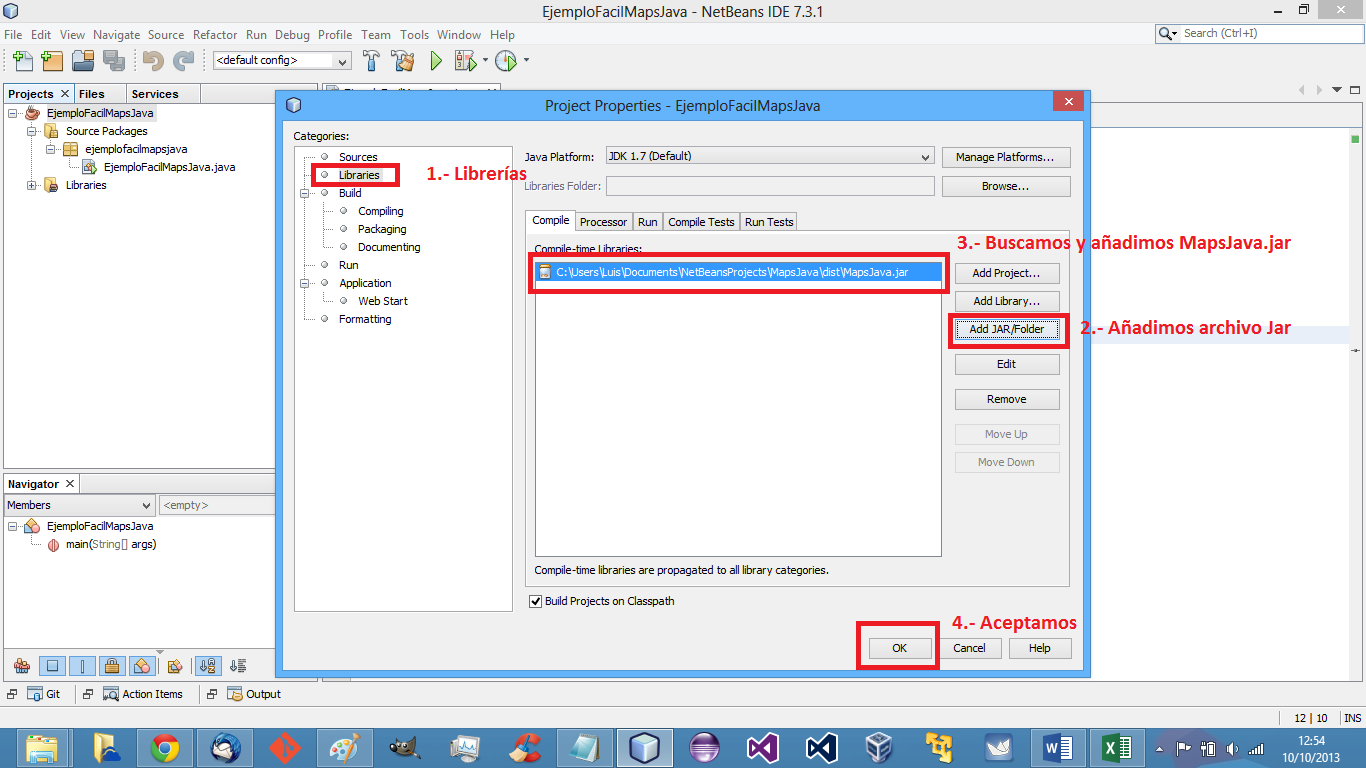Screen dimensions: 1366x768
Task: Click the Undo toolbar icon
Action: point(152,61)
